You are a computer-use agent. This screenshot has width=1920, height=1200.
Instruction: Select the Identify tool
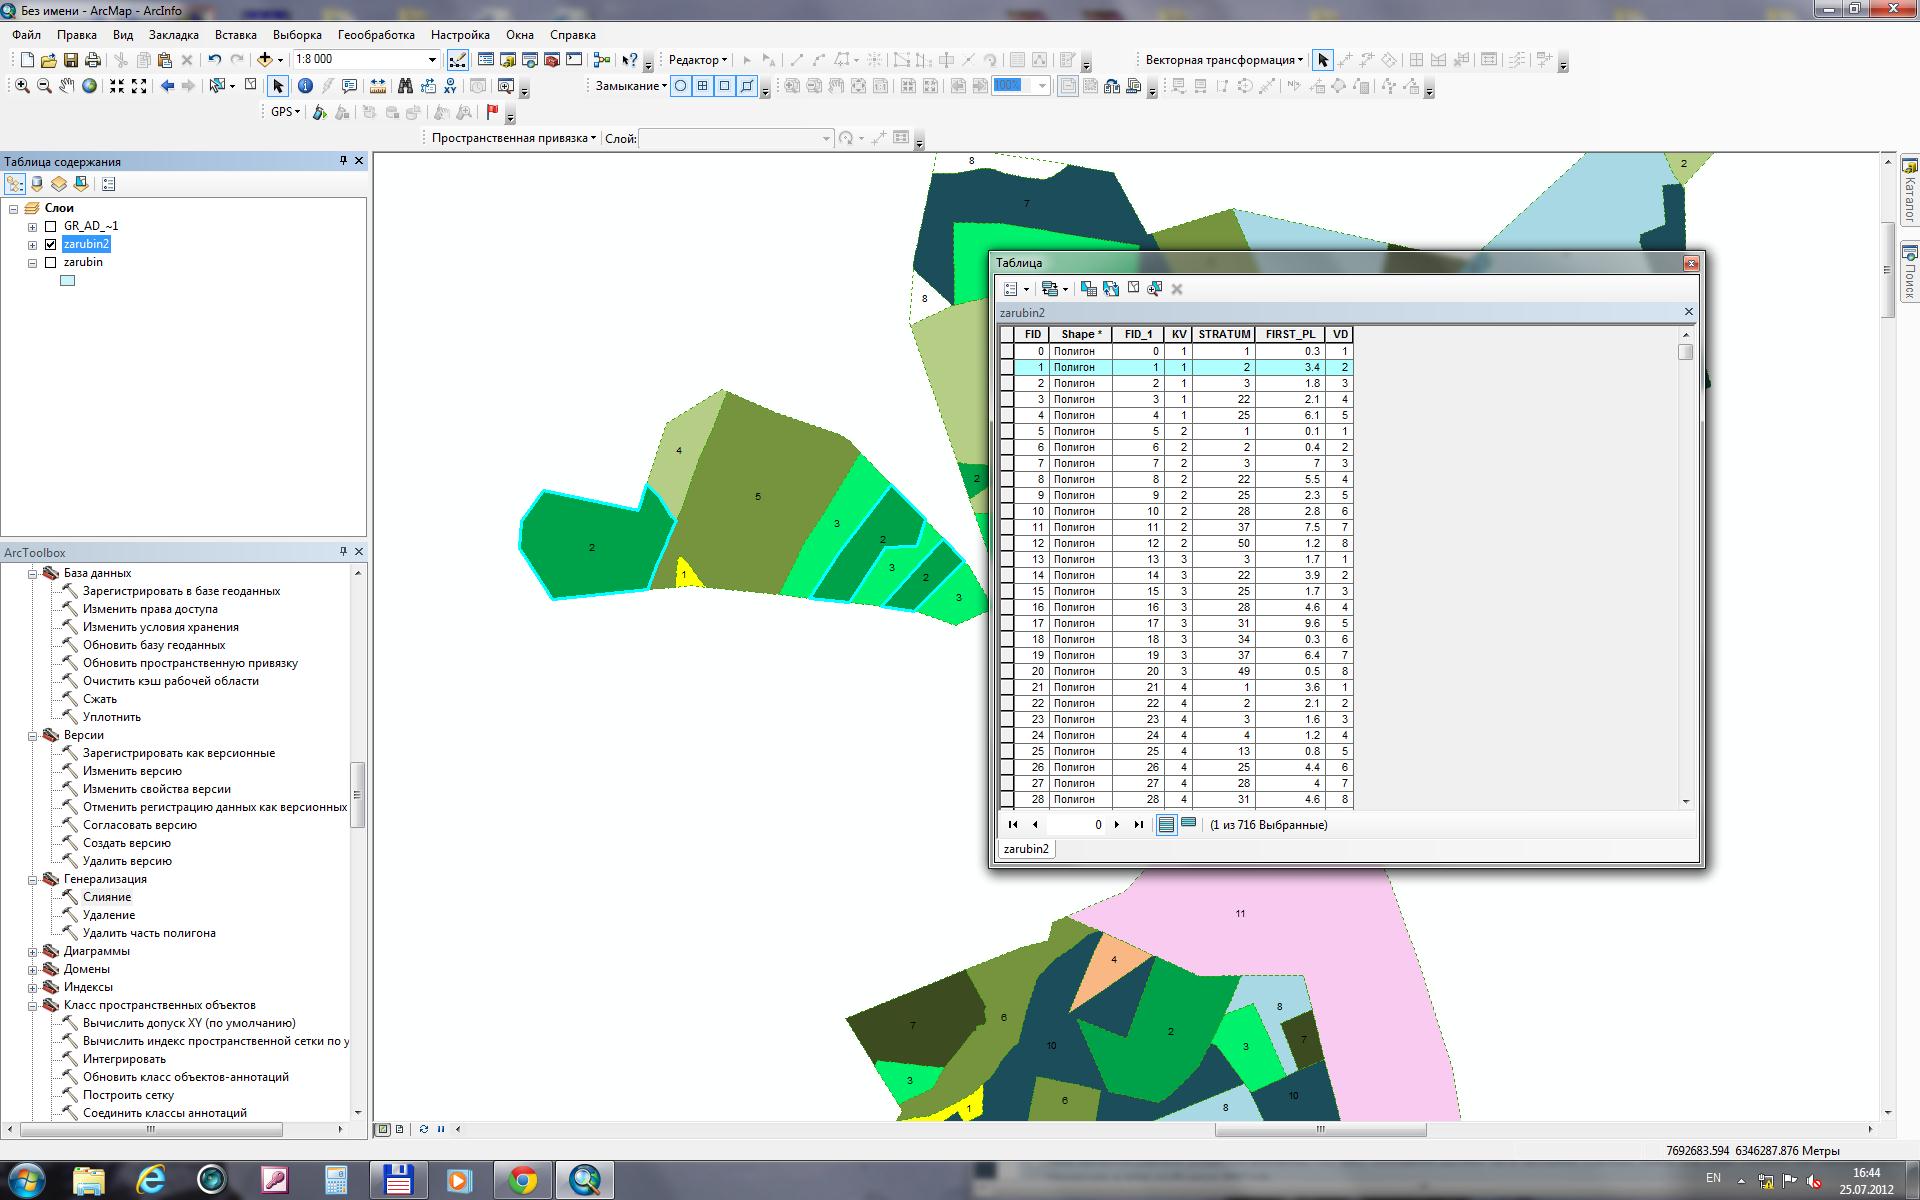click(x=305, y=86)
